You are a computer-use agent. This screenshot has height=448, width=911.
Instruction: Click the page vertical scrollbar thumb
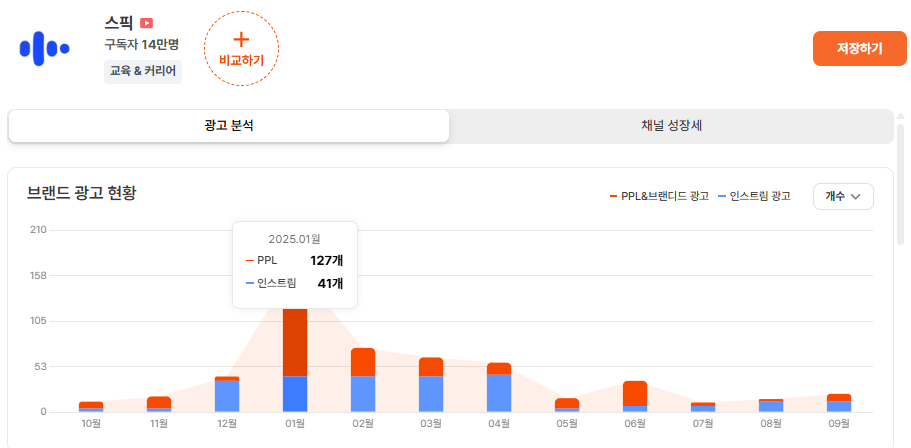tap(901, 184)
